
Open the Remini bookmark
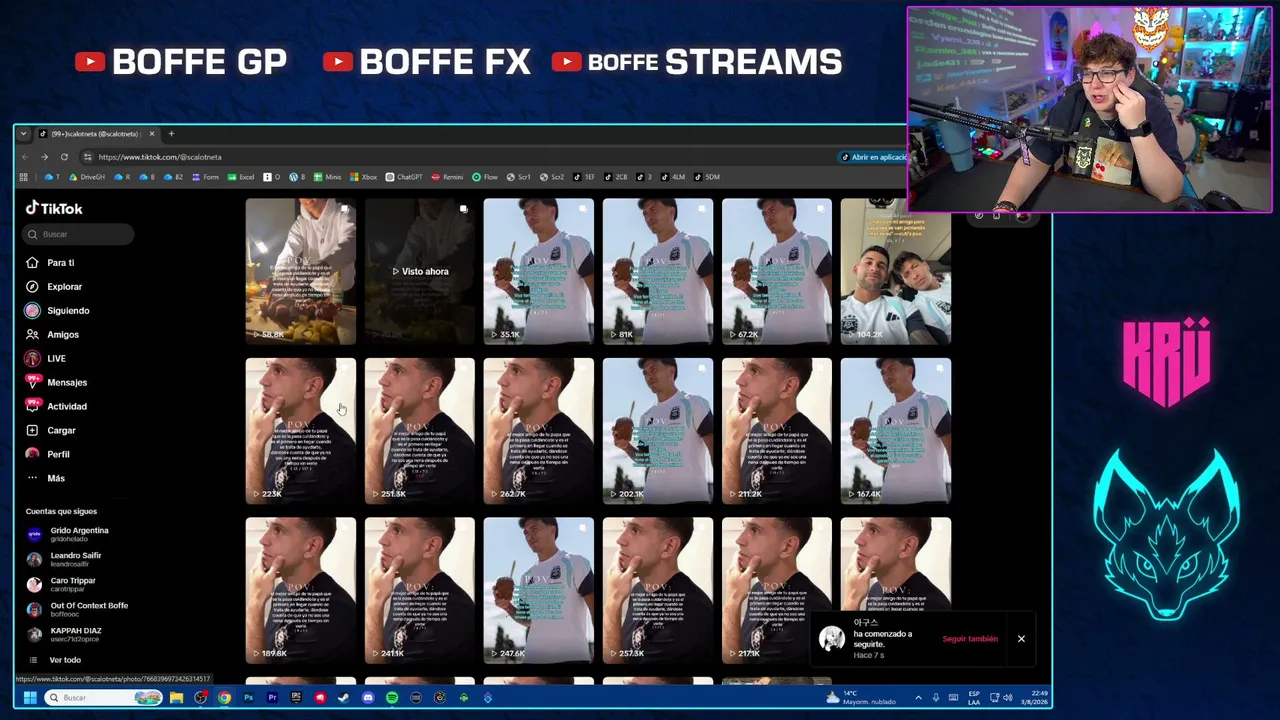[x=447, y=177]
